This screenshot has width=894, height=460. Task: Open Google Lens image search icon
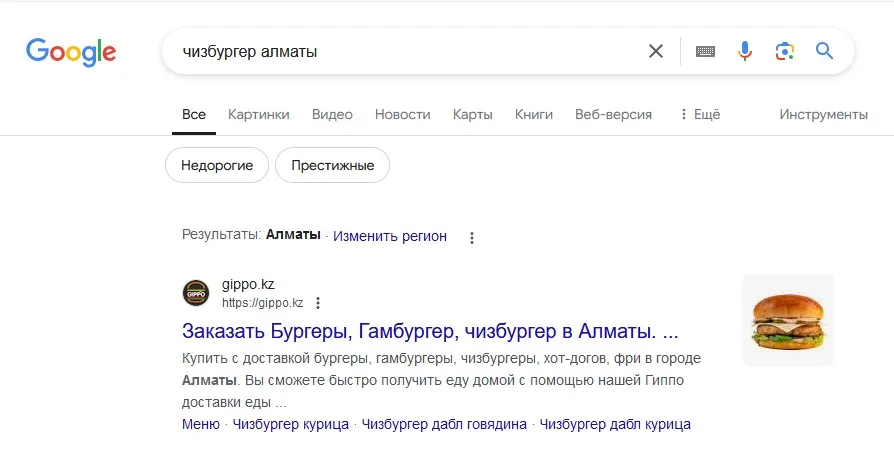[785, 51]
